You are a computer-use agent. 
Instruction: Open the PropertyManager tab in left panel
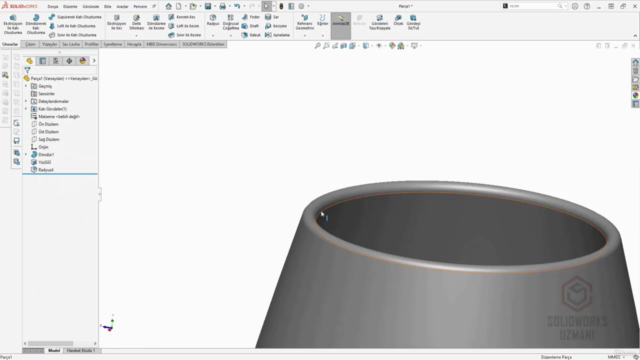click(42, 61)
